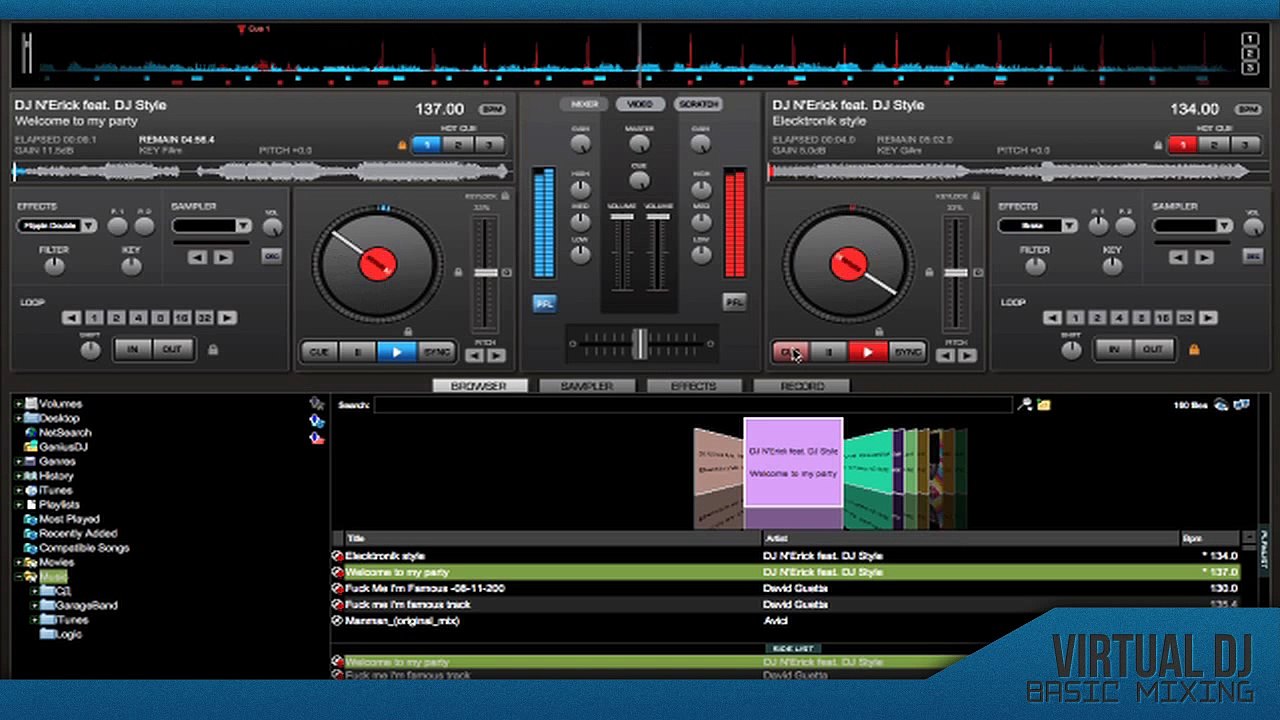Screen dimensions: 1280x720
Task: Toggle the left deck hot cue lock
Action: (402, 145)
